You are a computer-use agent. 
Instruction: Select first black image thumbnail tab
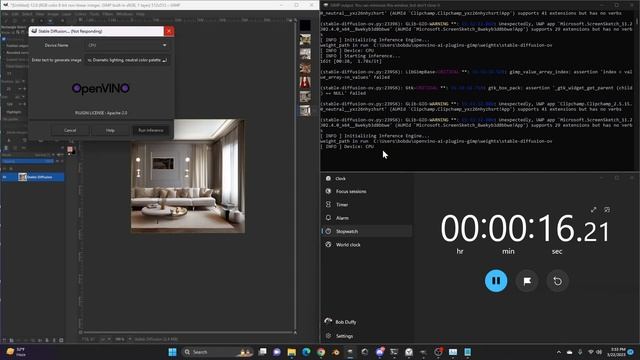pyautogui.click(x=305, y=25)
